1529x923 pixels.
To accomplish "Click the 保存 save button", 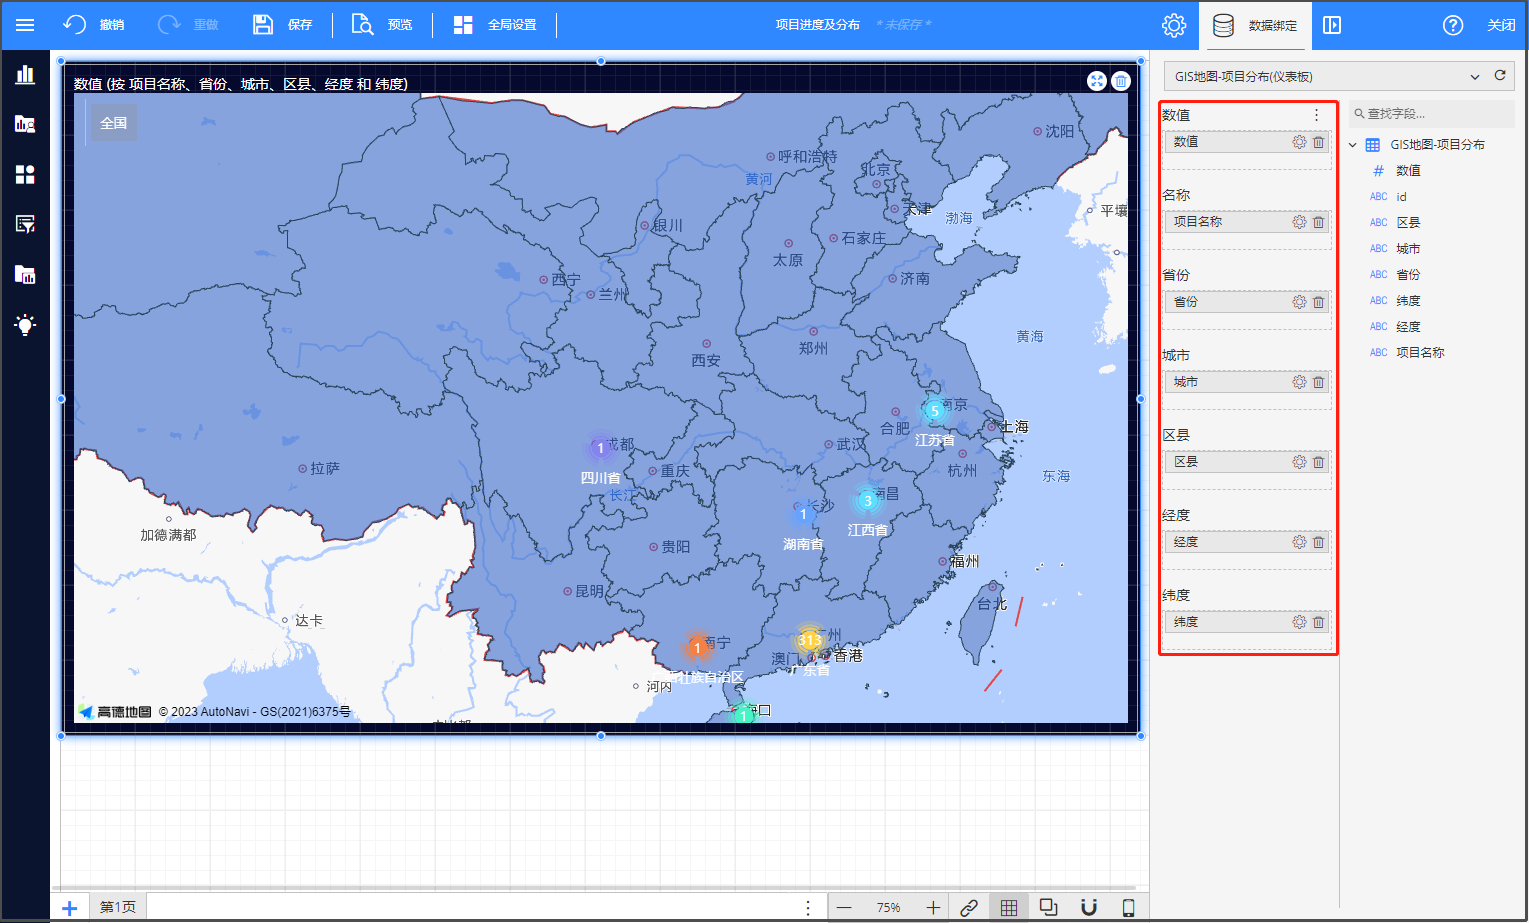I will [283, 25].
